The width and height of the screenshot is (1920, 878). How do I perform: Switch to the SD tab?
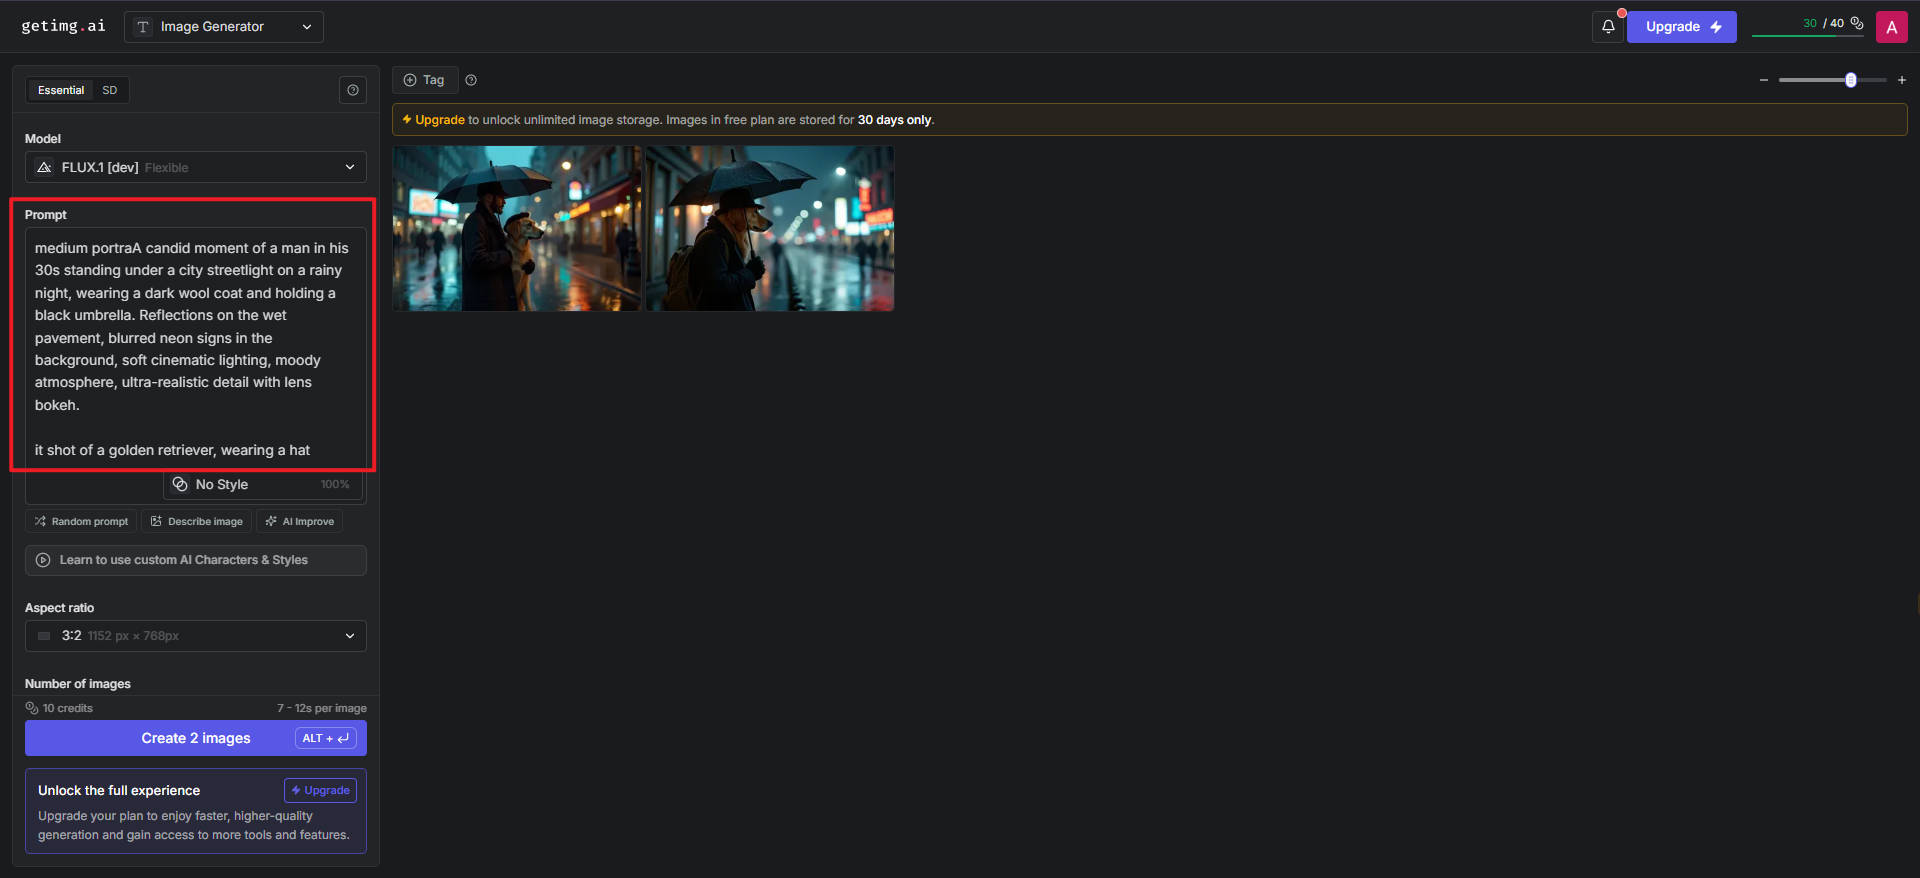[x=110, y=90]
